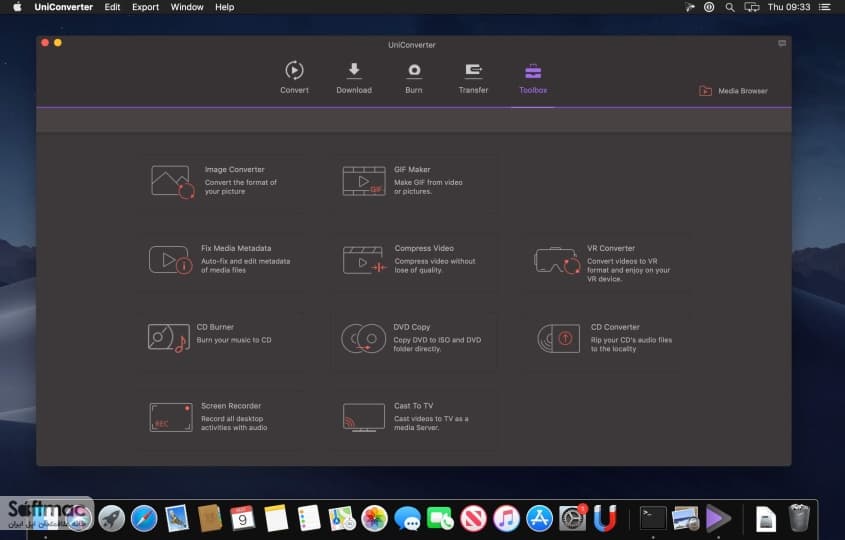Open Spotlight search in menu bar

coord(730,7)
